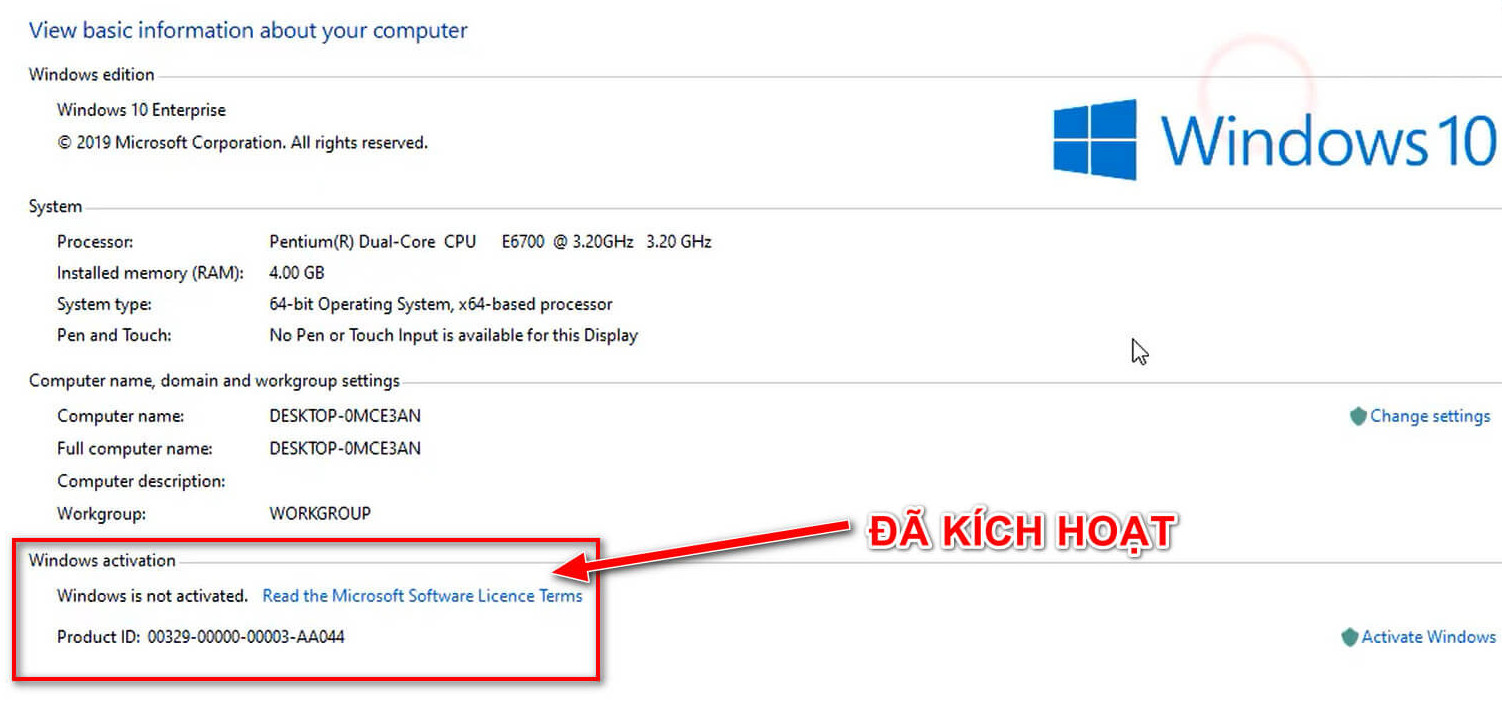Click the shield icon beside Change settings
This screenshot has width=1502, height=725.
coord(1358,416)
